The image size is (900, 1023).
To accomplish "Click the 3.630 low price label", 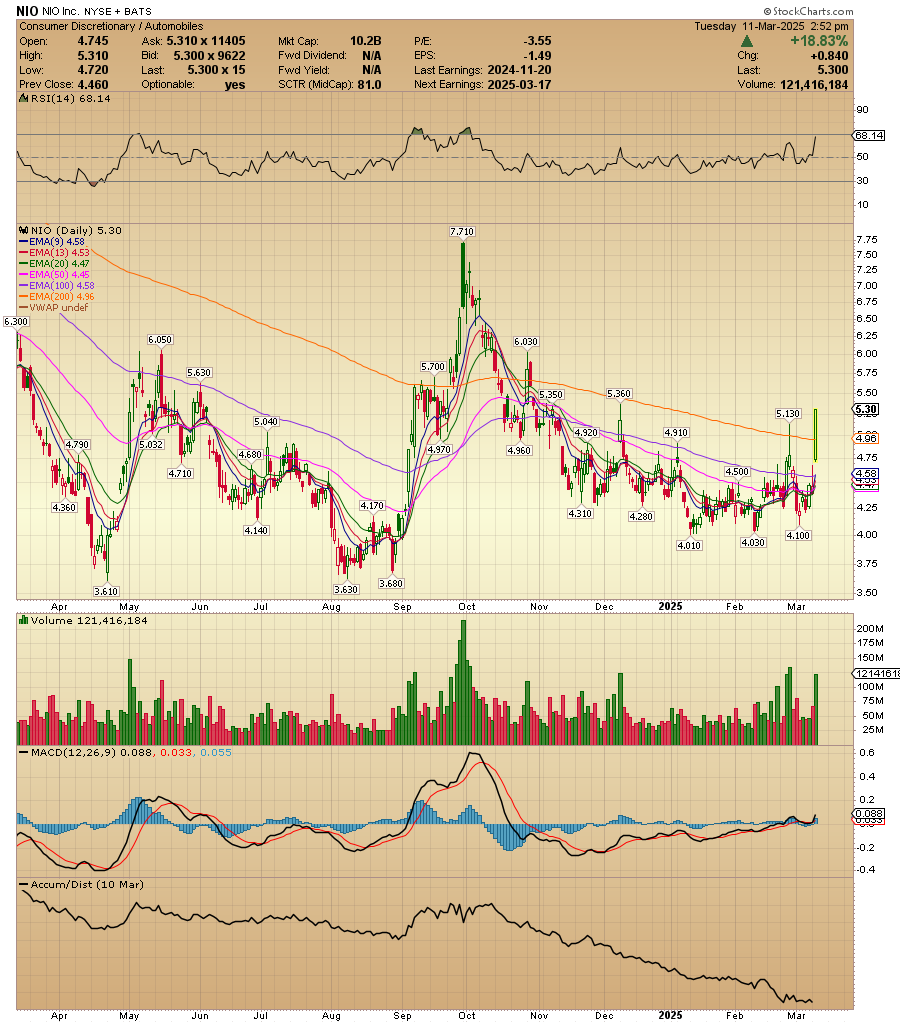I will [346, 589].
